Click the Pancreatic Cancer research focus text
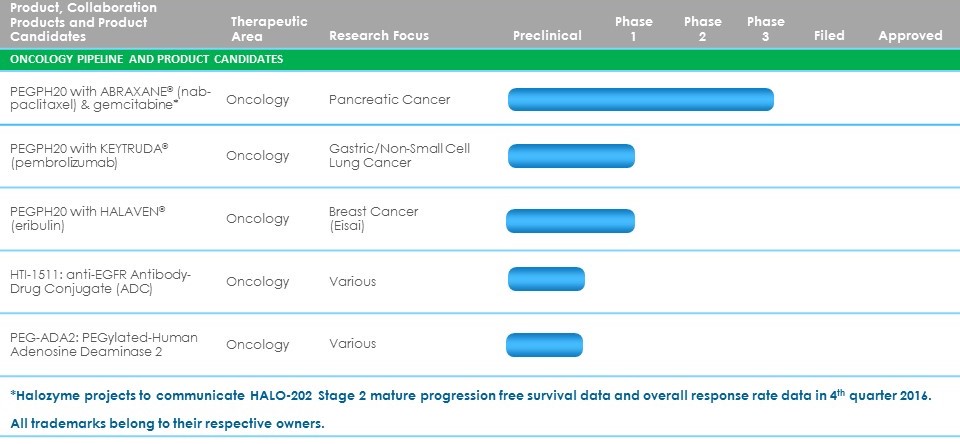Image resolution: width=960 pixels, height=444 pixels. click(389, 100)
